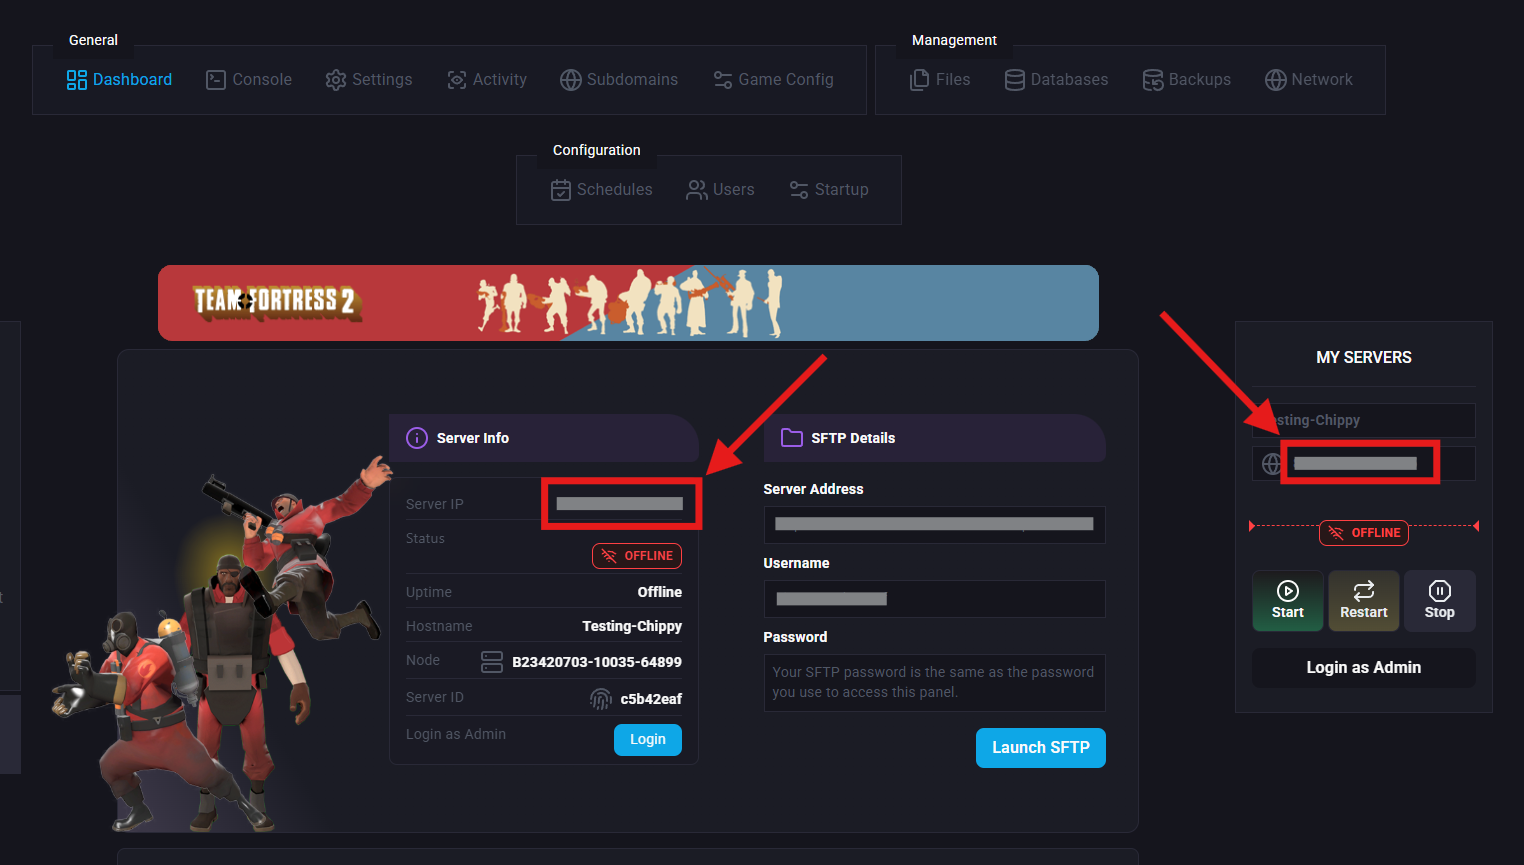Restart the server from My Servers
This screenshot has height=865, width=1524.
coord(1364,601)
